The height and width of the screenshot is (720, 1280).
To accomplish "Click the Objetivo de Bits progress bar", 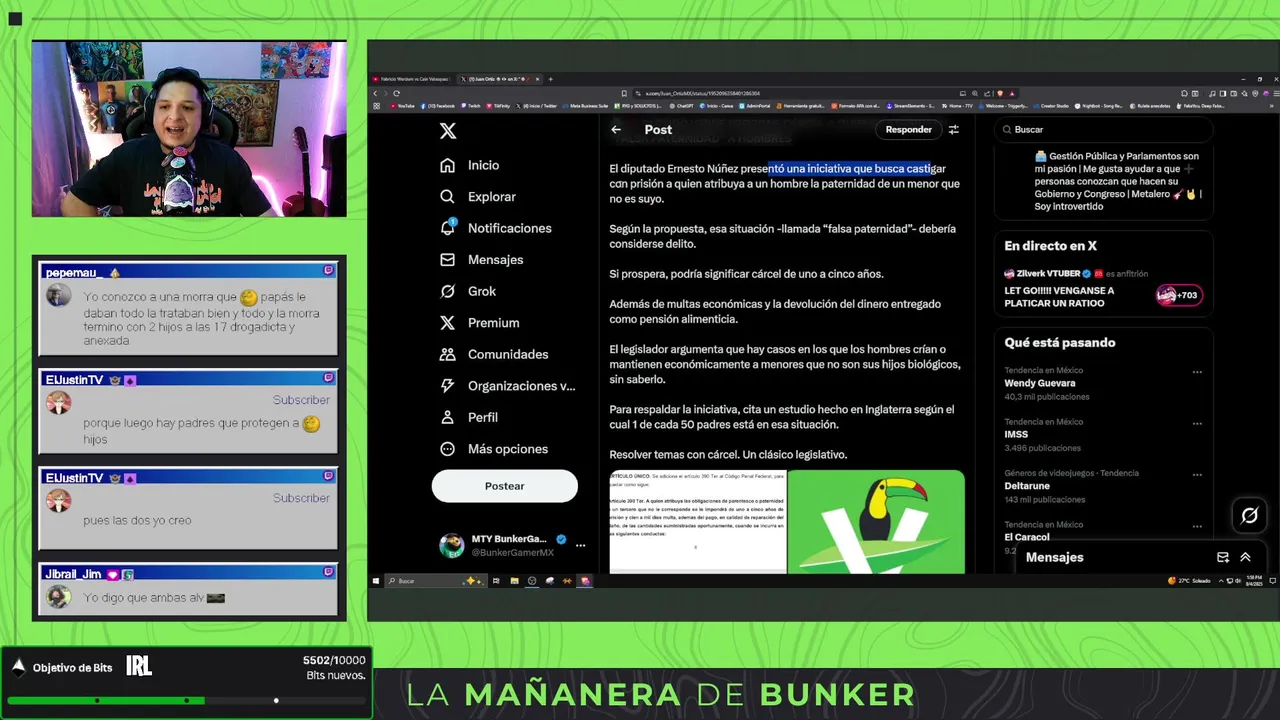I will pyautogui.click(x=186, y=700).
